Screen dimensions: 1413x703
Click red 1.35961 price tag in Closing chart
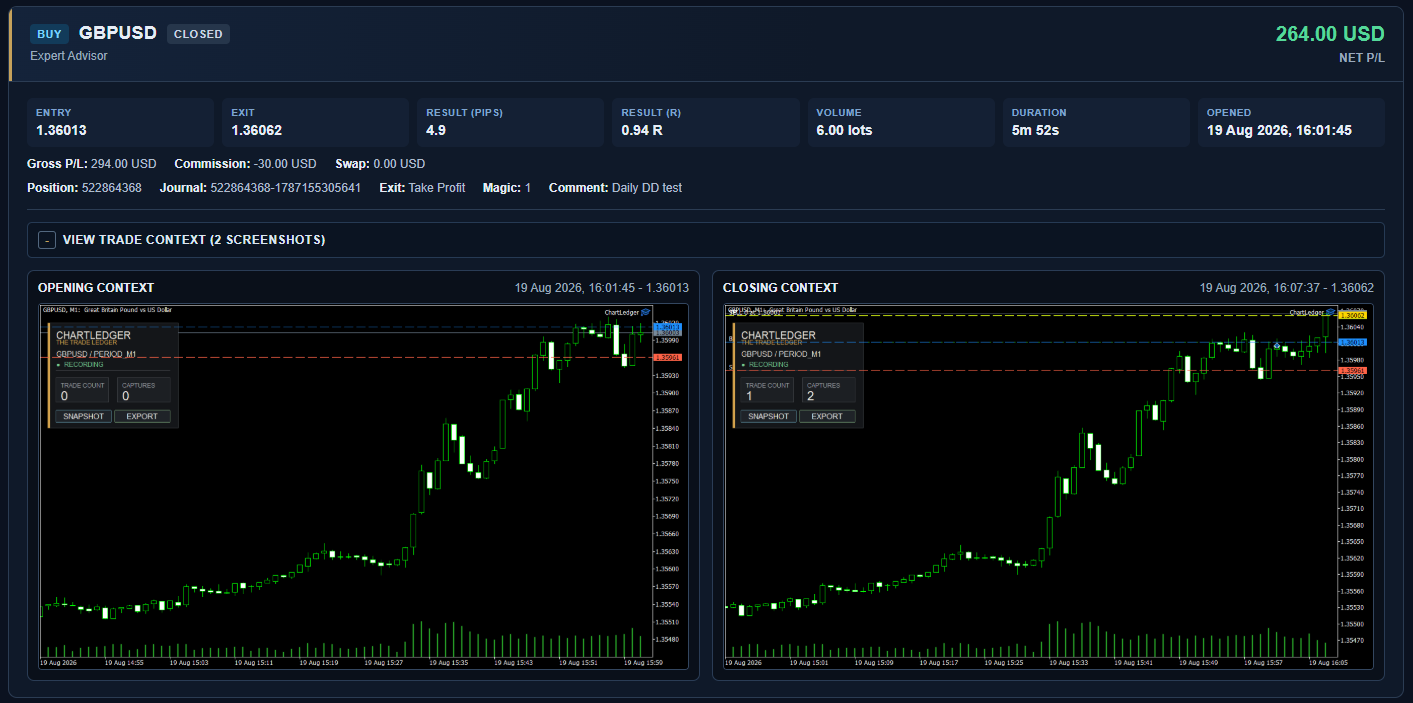[1352, 371]
